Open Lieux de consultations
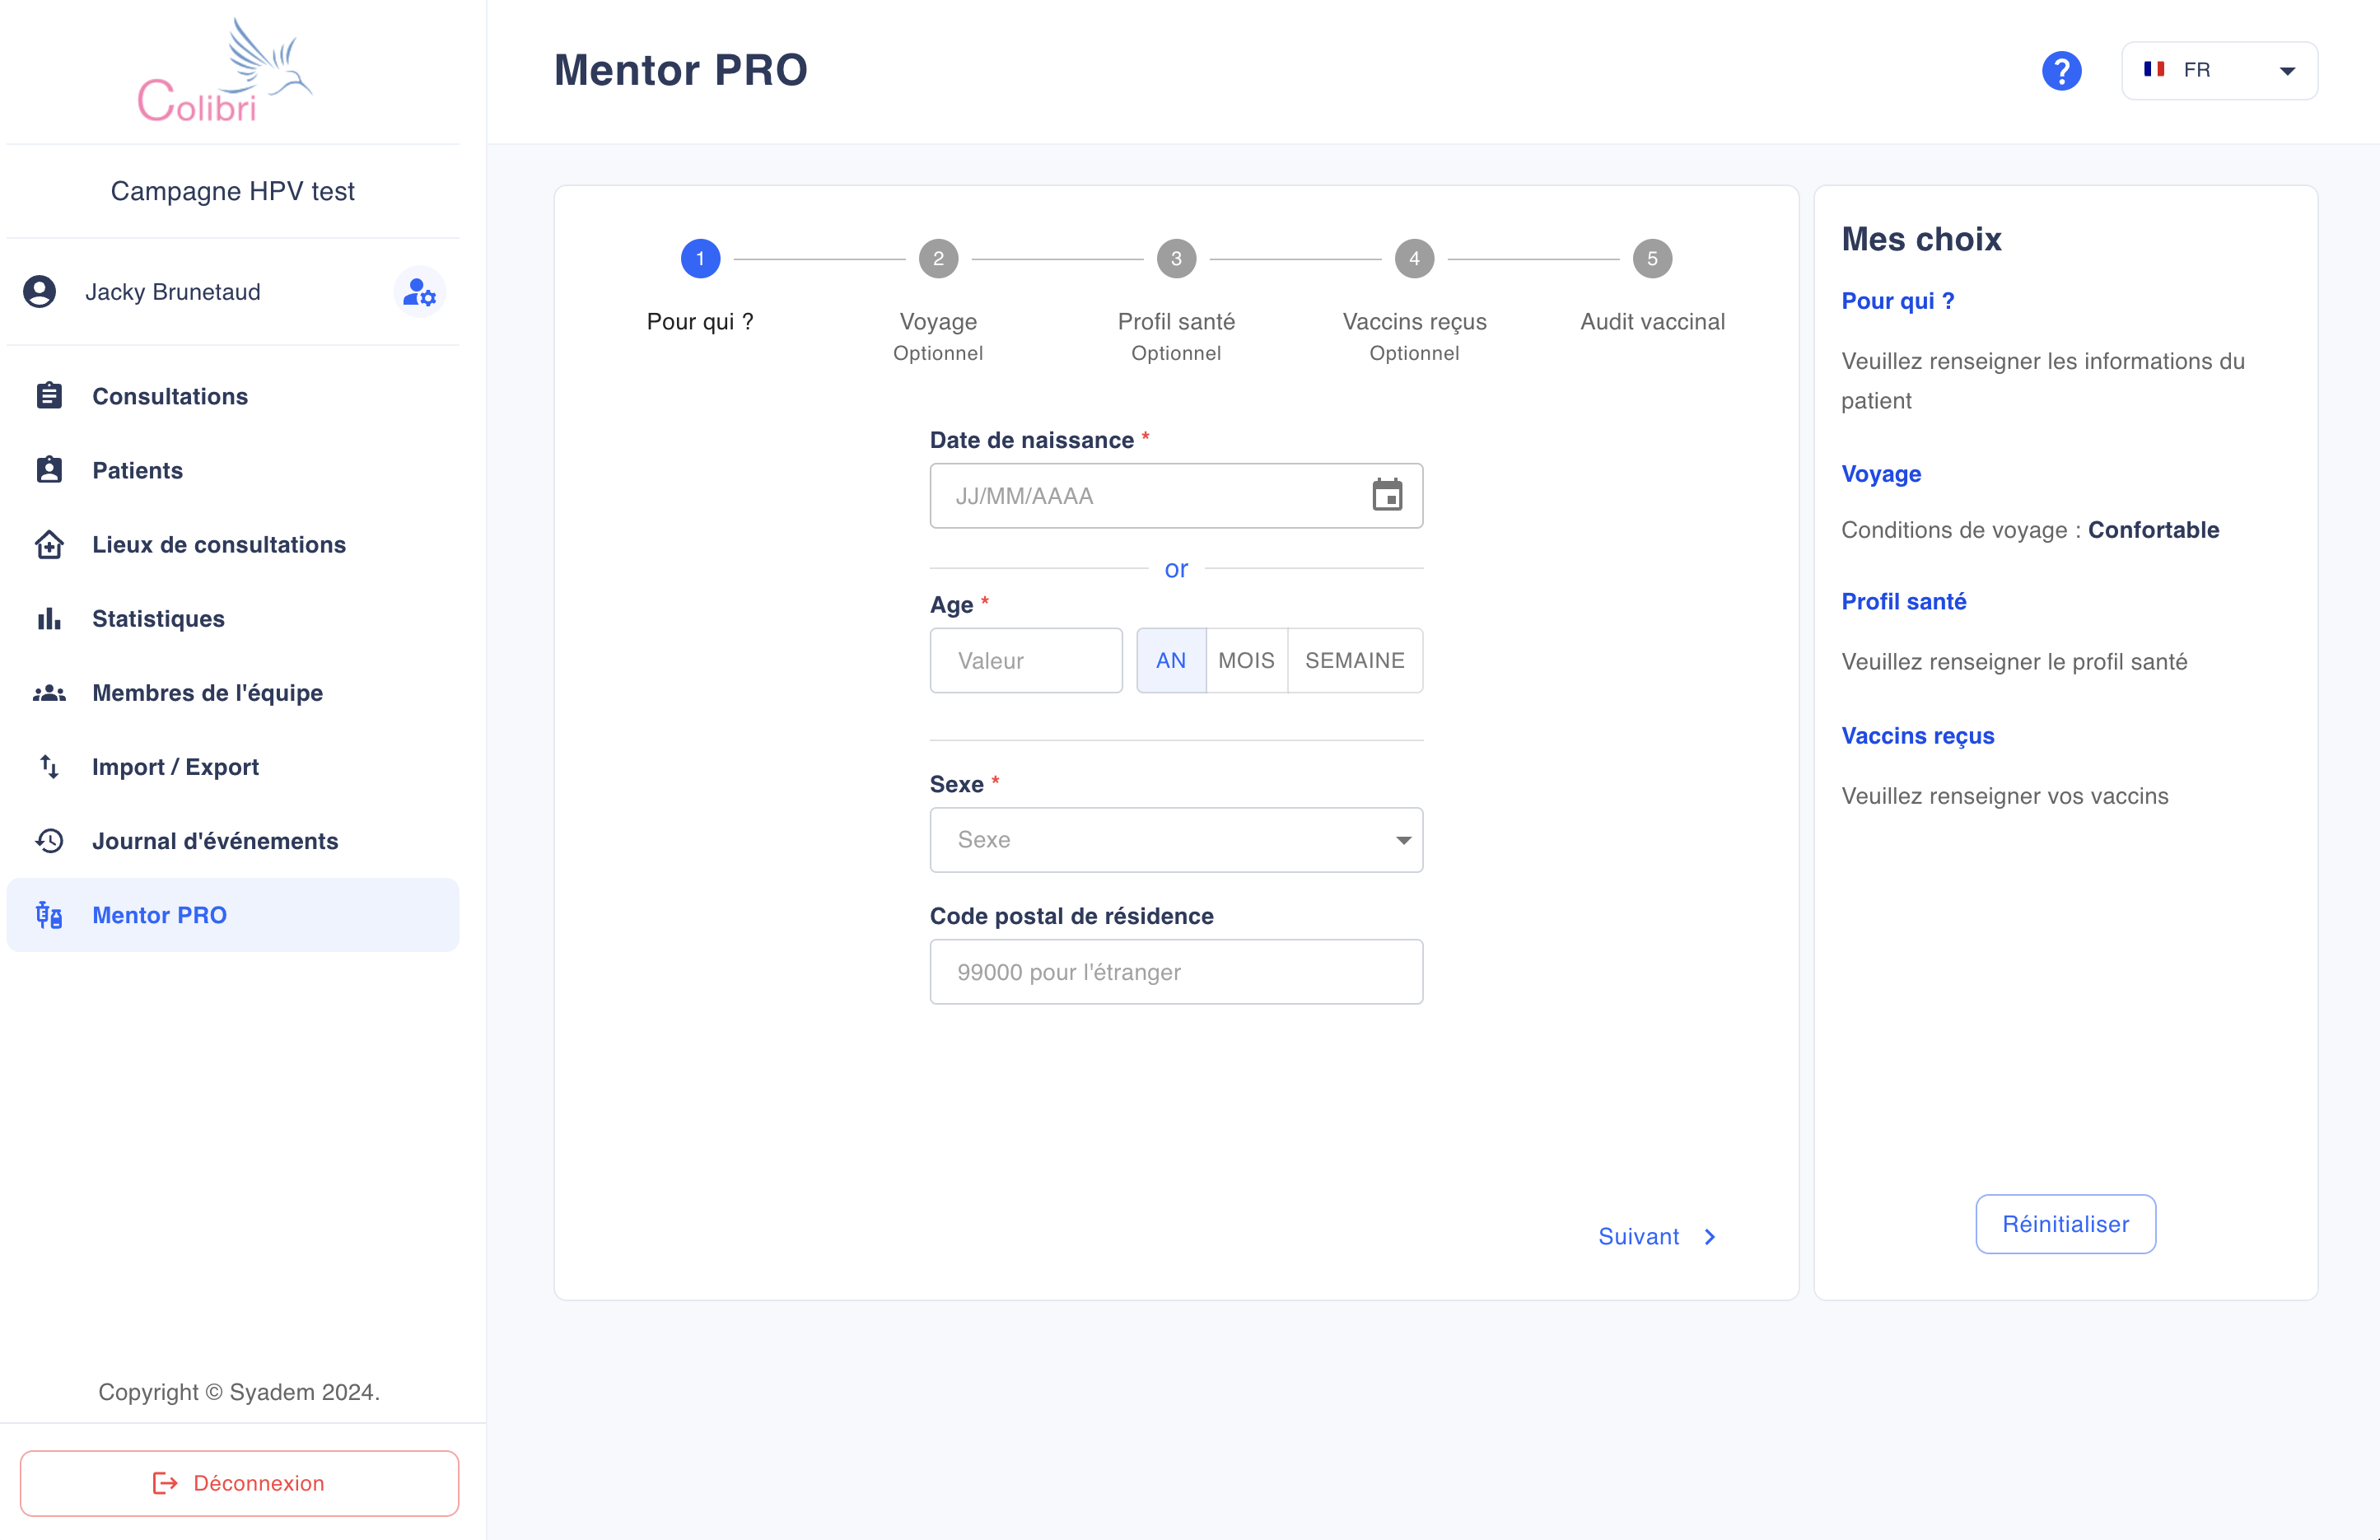Screen dimensions: 2380x1540 coord(218,544)
